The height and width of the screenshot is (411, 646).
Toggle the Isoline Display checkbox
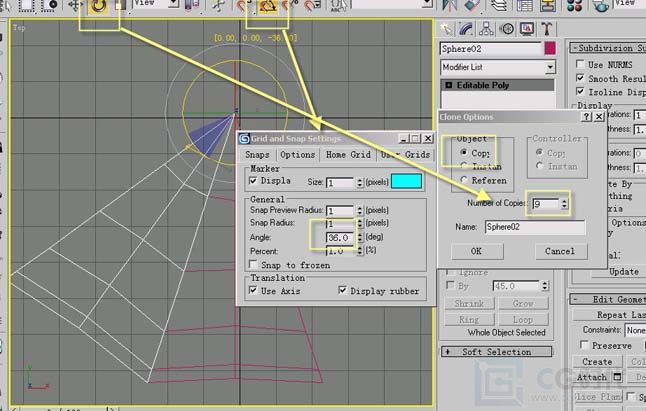tap(580, 91)
